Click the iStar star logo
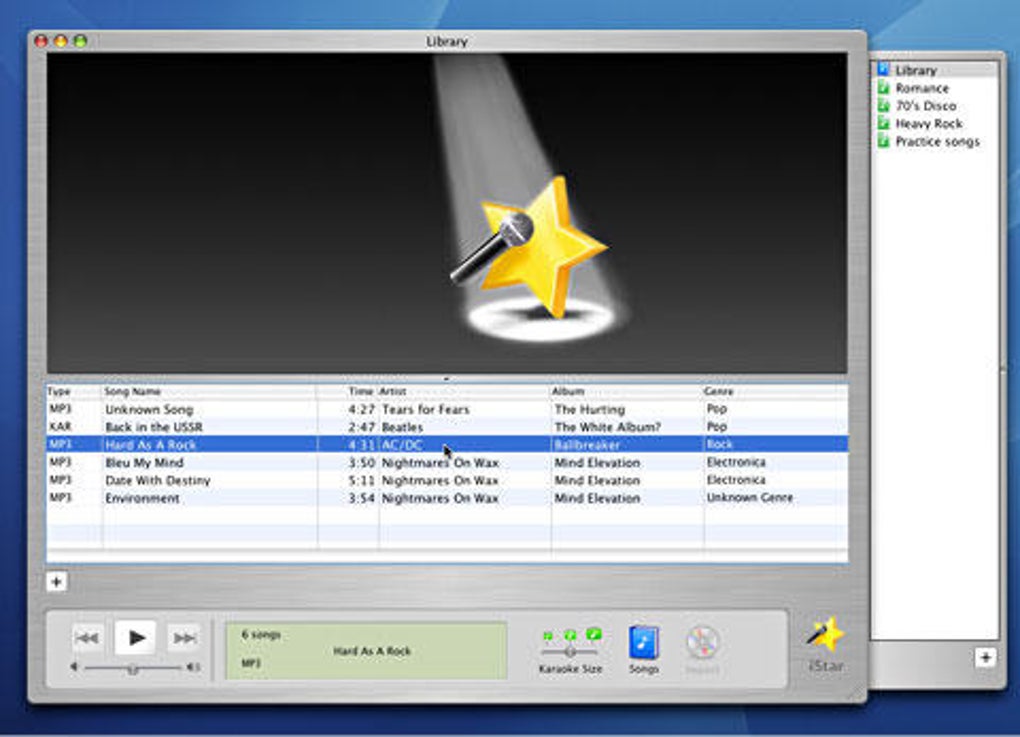This screenshot has height=737, width=1020. point(825,634)
